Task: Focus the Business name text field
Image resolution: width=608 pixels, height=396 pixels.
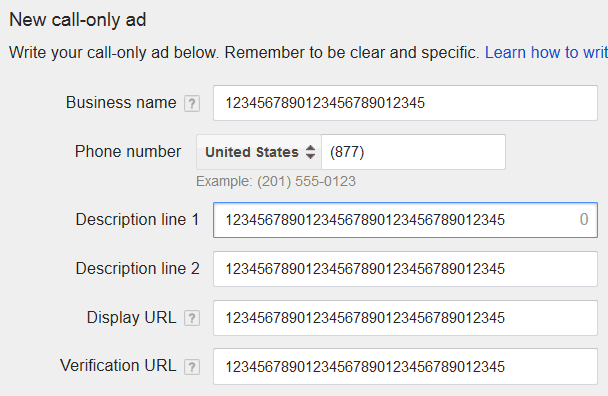Action: (x=405, y=103)
